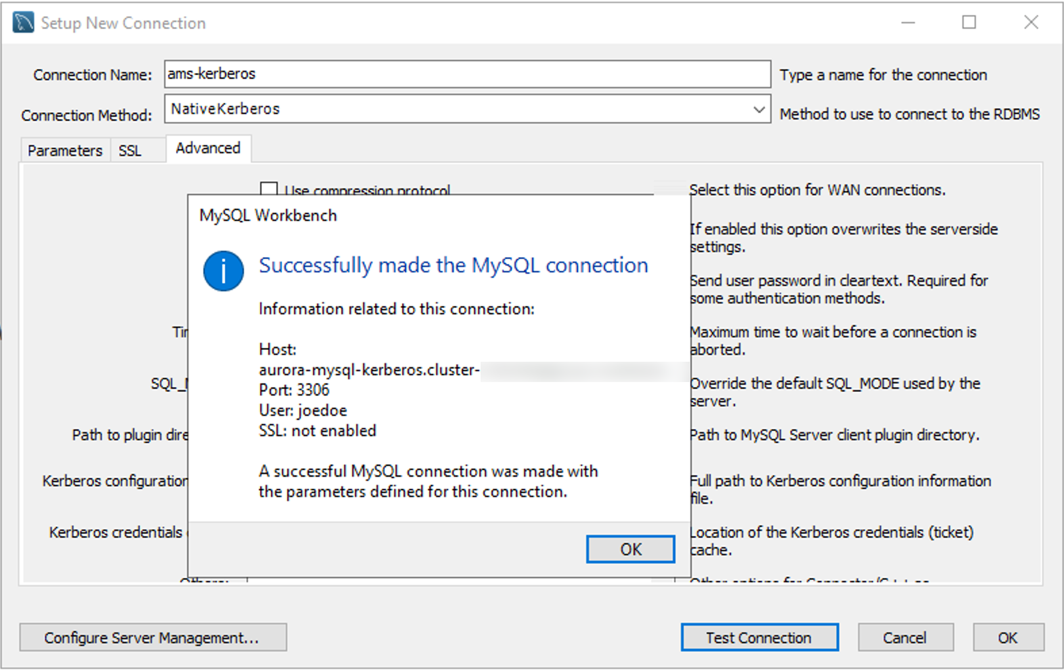The image size is (1064, 672).
Task: Click the "A successful MySQL connection was made" message
Action: 428,481
